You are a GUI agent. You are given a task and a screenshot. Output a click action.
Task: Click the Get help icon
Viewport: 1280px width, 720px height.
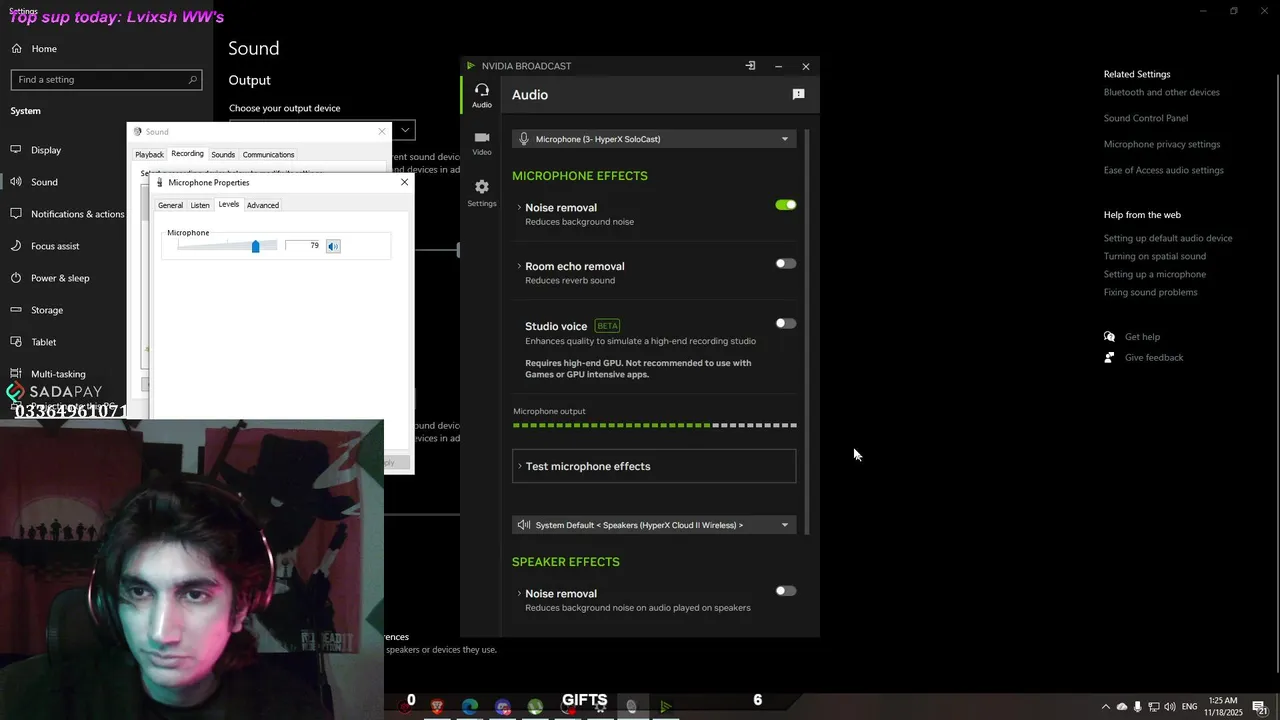coord(1109,337)
